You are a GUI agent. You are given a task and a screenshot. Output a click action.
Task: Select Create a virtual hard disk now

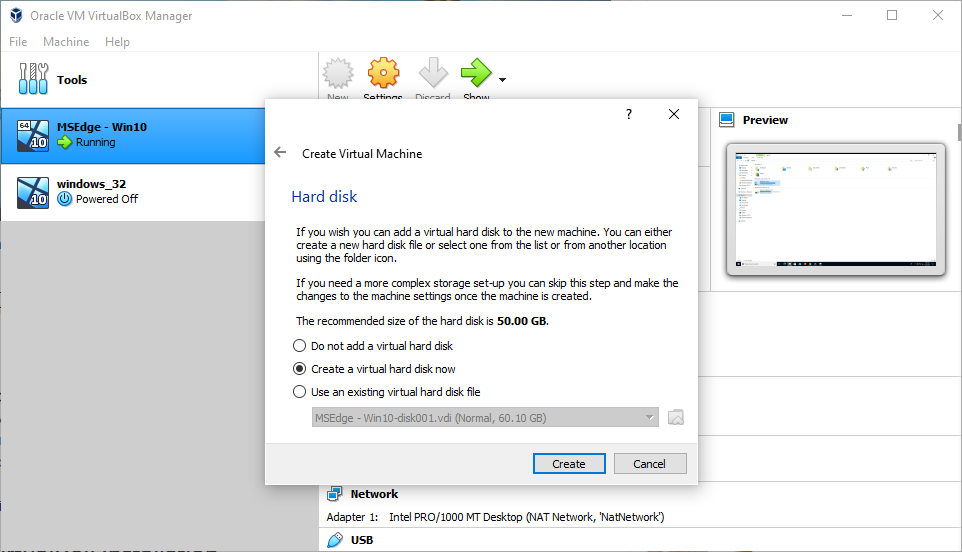(374, 369)
